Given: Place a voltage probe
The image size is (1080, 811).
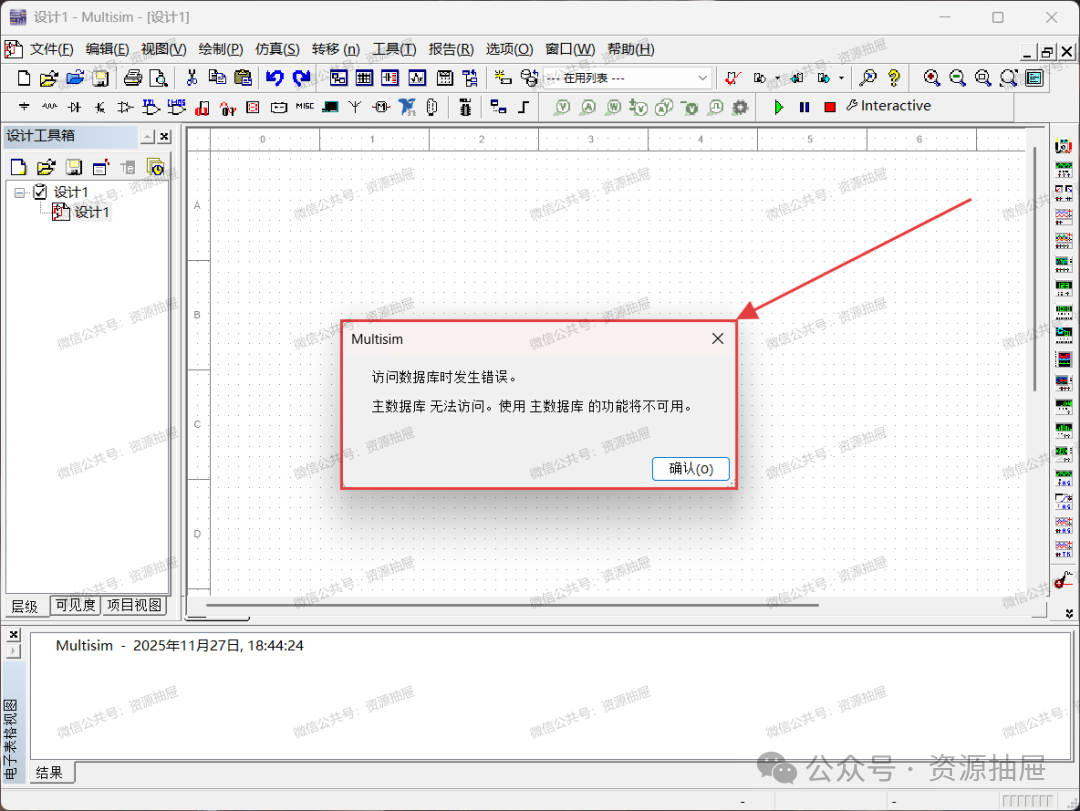Looking at the screenshot, I should click(x=563, y=107).
